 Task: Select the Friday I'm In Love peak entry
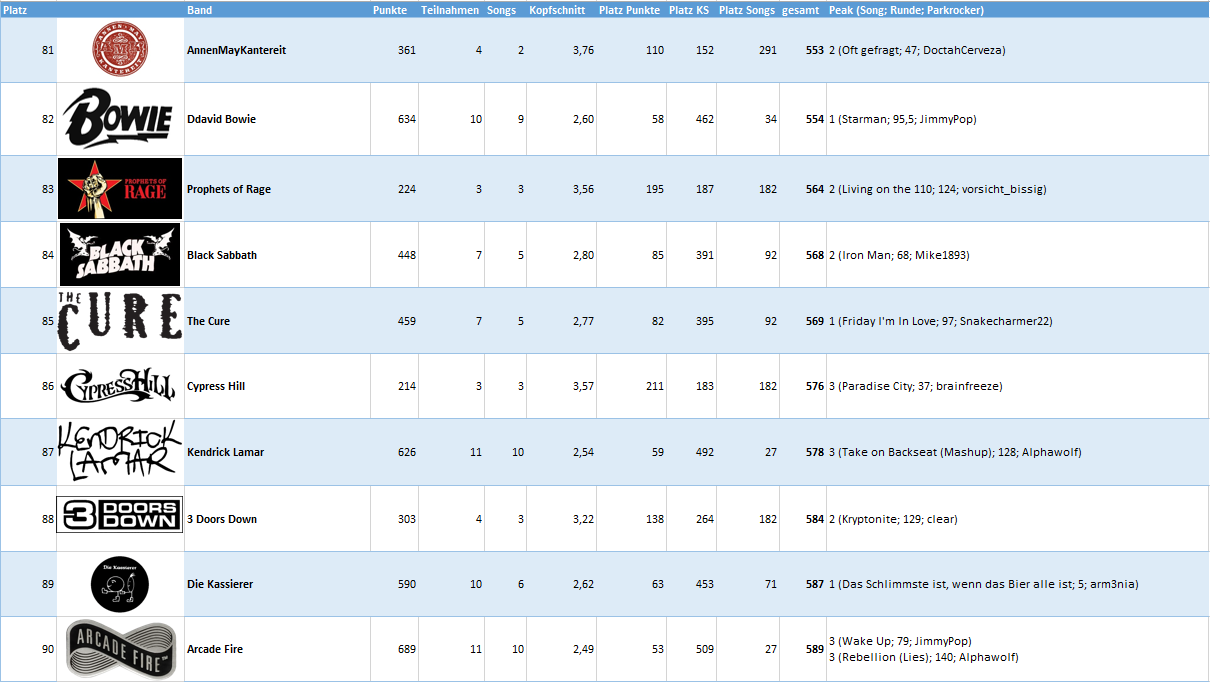pos(941,321)
